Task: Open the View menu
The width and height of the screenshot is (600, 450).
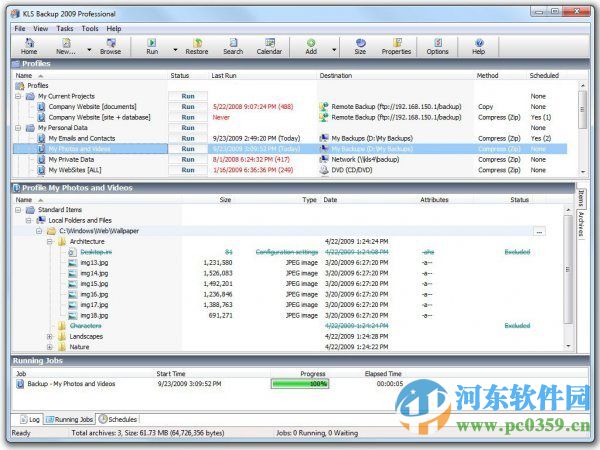Action: pos(41,29)
